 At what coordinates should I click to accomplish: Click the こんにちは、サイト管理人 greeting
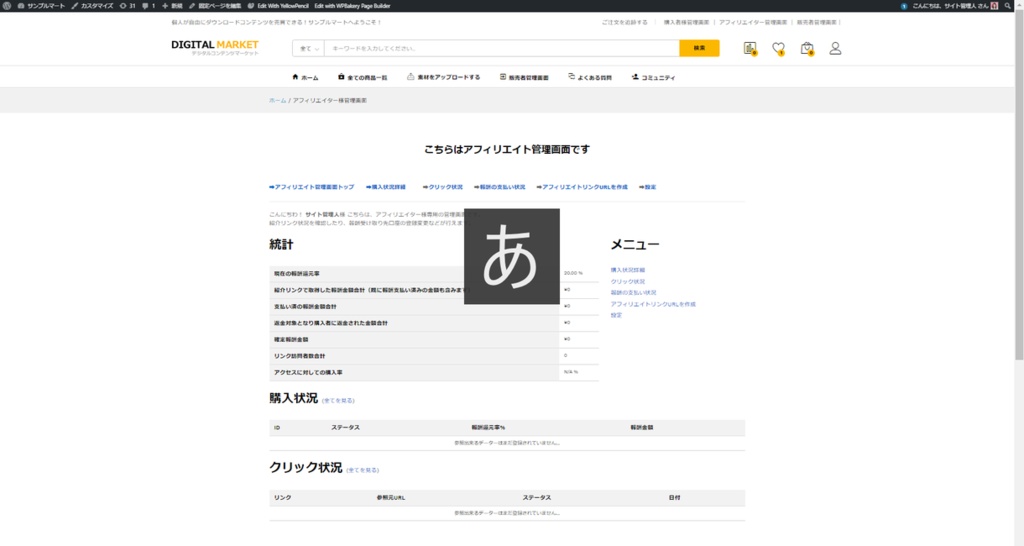(x=950, y=6)
